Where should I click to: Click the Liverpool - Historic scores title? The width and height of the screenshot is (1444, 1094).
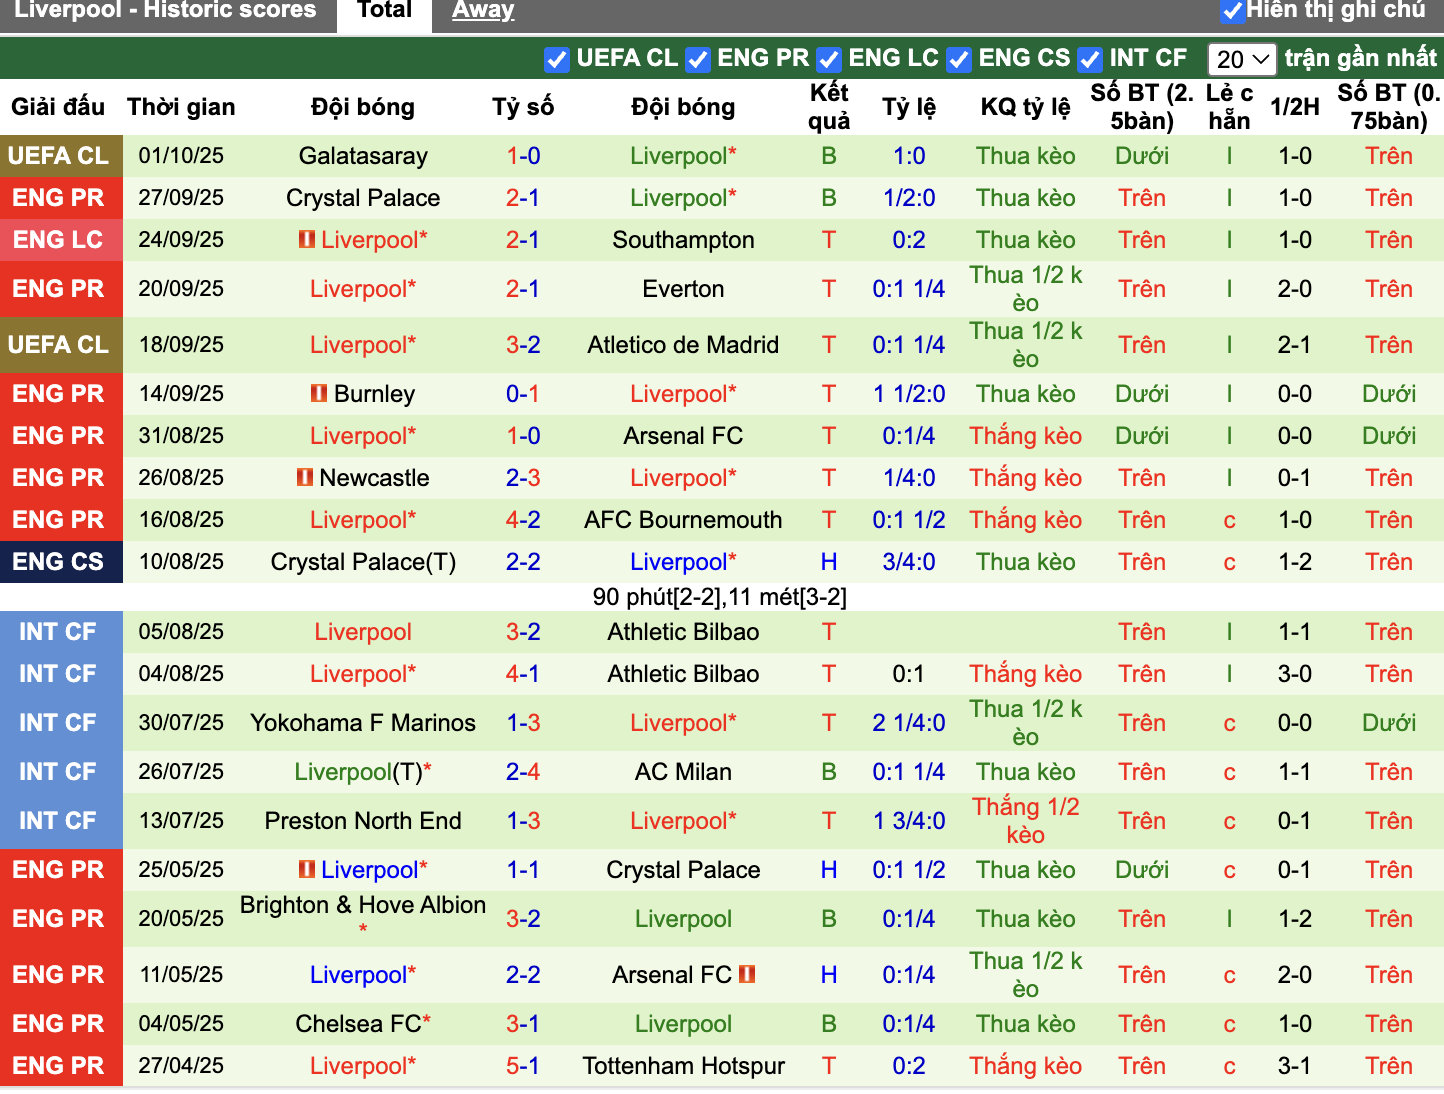point(165,10)
